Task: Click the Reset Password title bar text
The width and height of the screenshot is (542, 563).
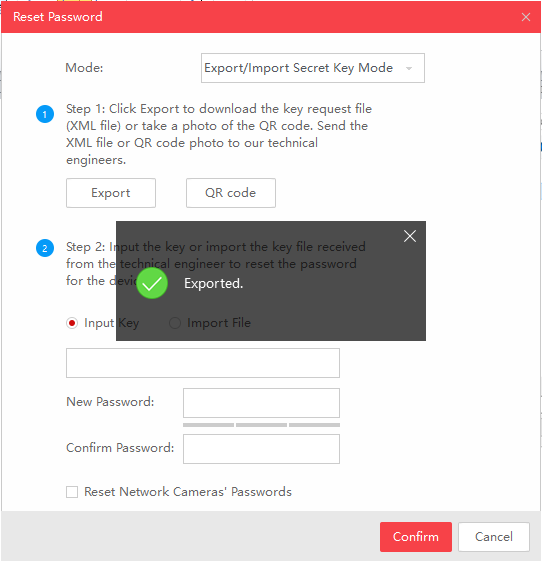Action: tap(58, 17)
